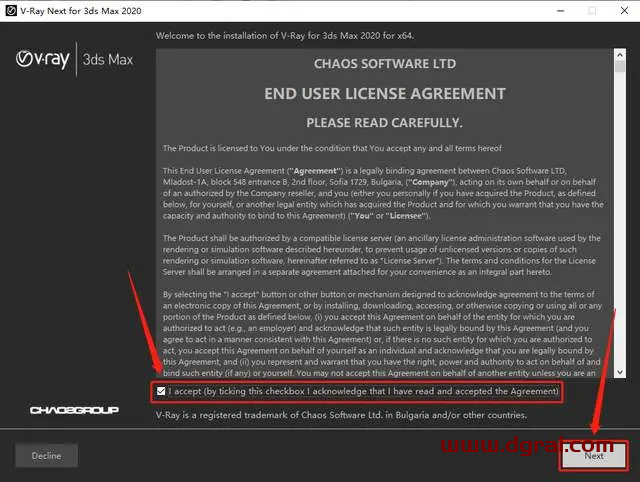This screenshot has width=640, height=482.
Task: Close the V-Ray installer window
Action: [x=624, y=11]
